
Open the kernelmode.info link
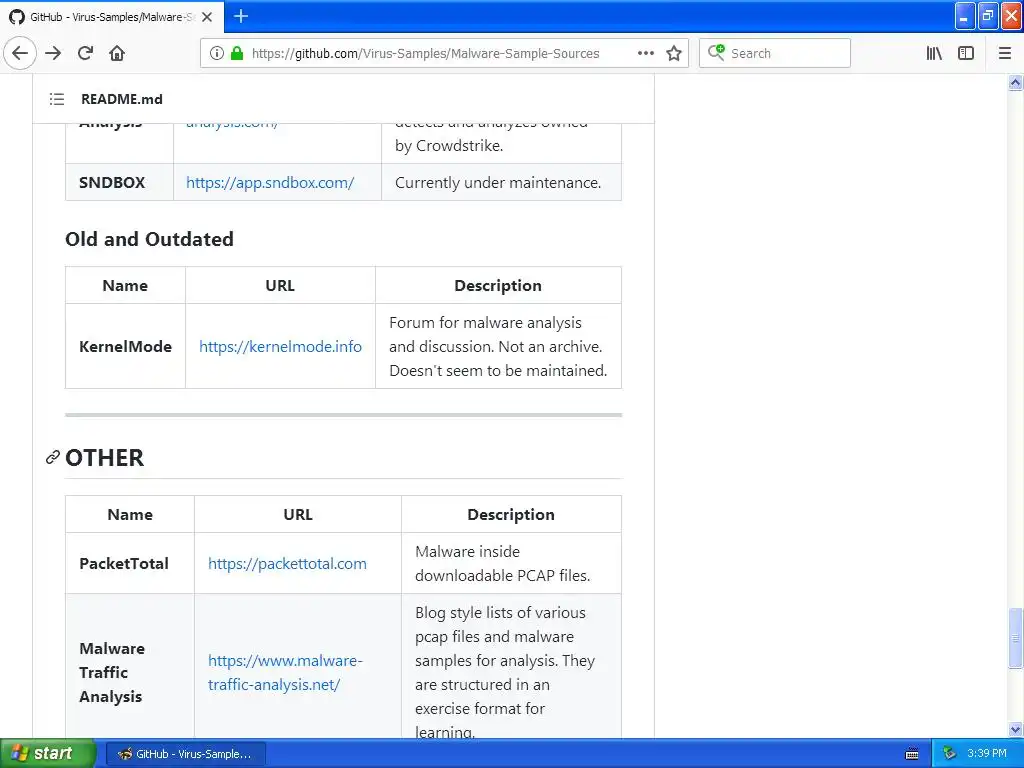[x=280, y=346]
